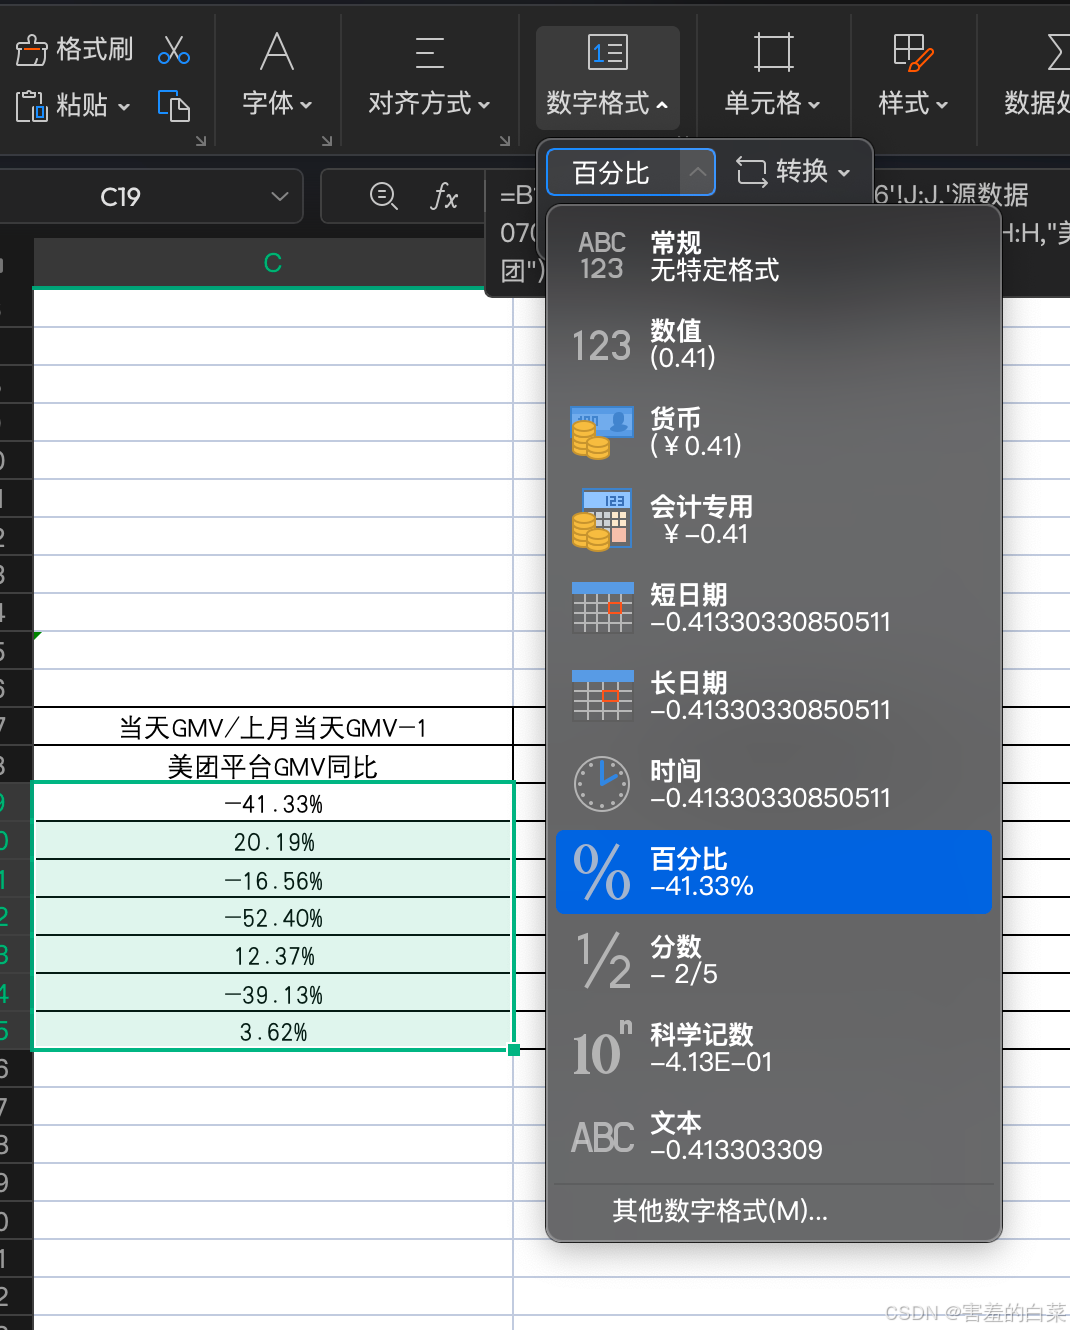Click the cut scissors icon
1070x1330 pixels.
pos(174,50)
